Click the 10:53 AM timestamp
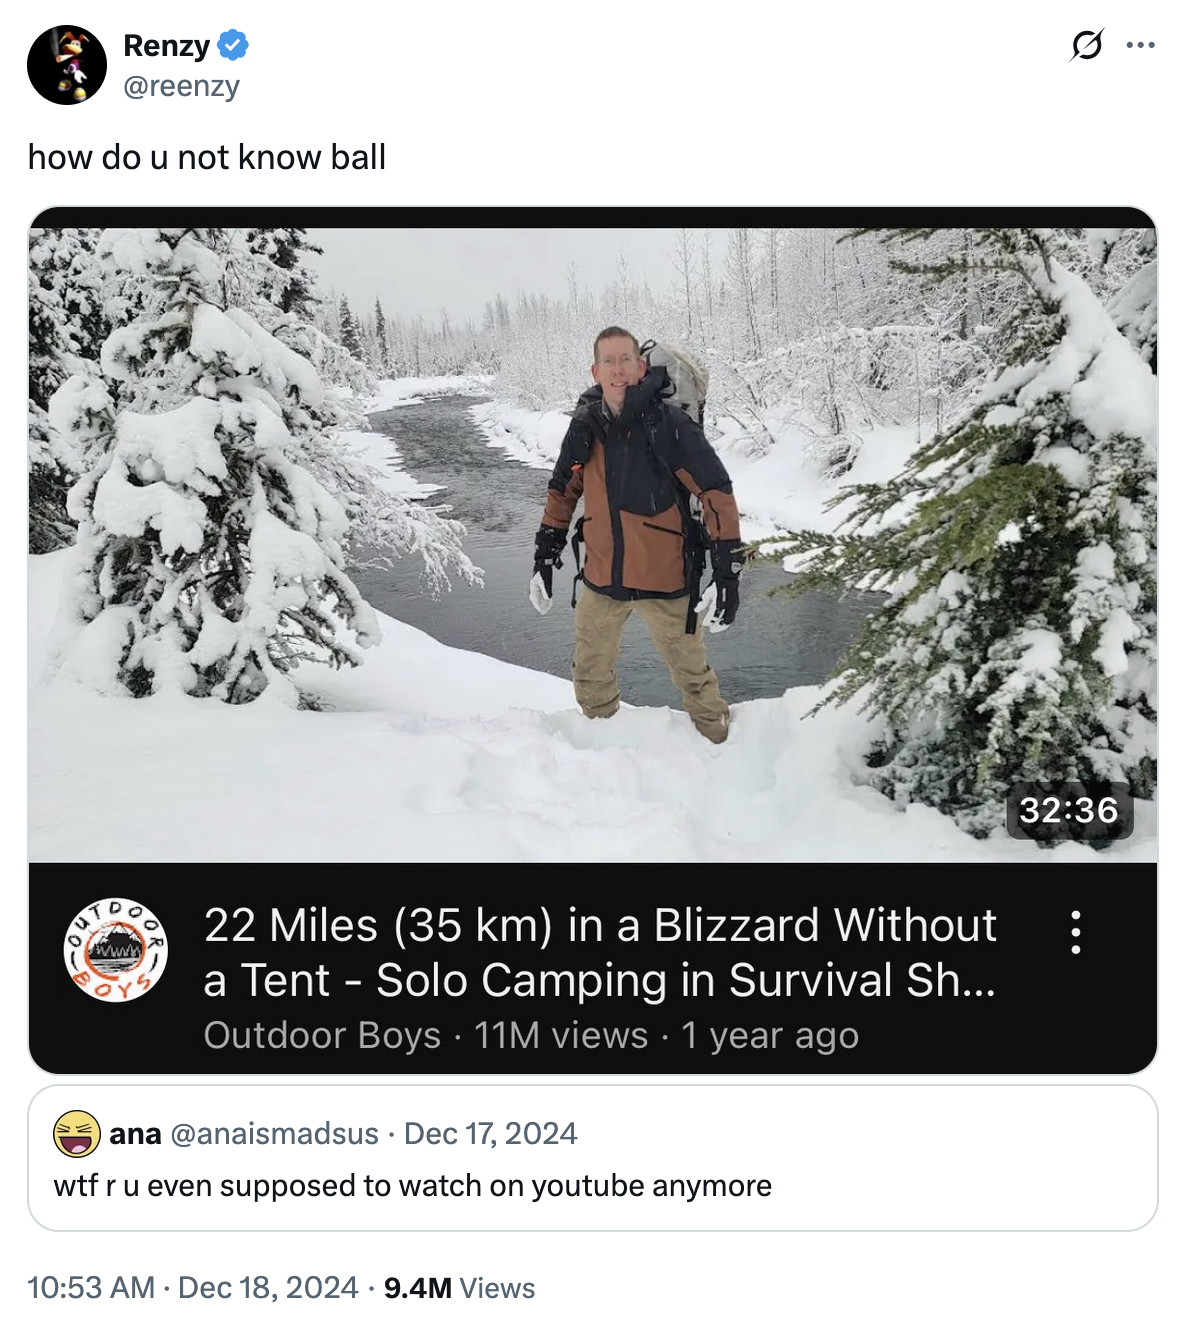The width and height of the screenshot is (1182, 1332). pyautogui.click(x=90, y=1290)
